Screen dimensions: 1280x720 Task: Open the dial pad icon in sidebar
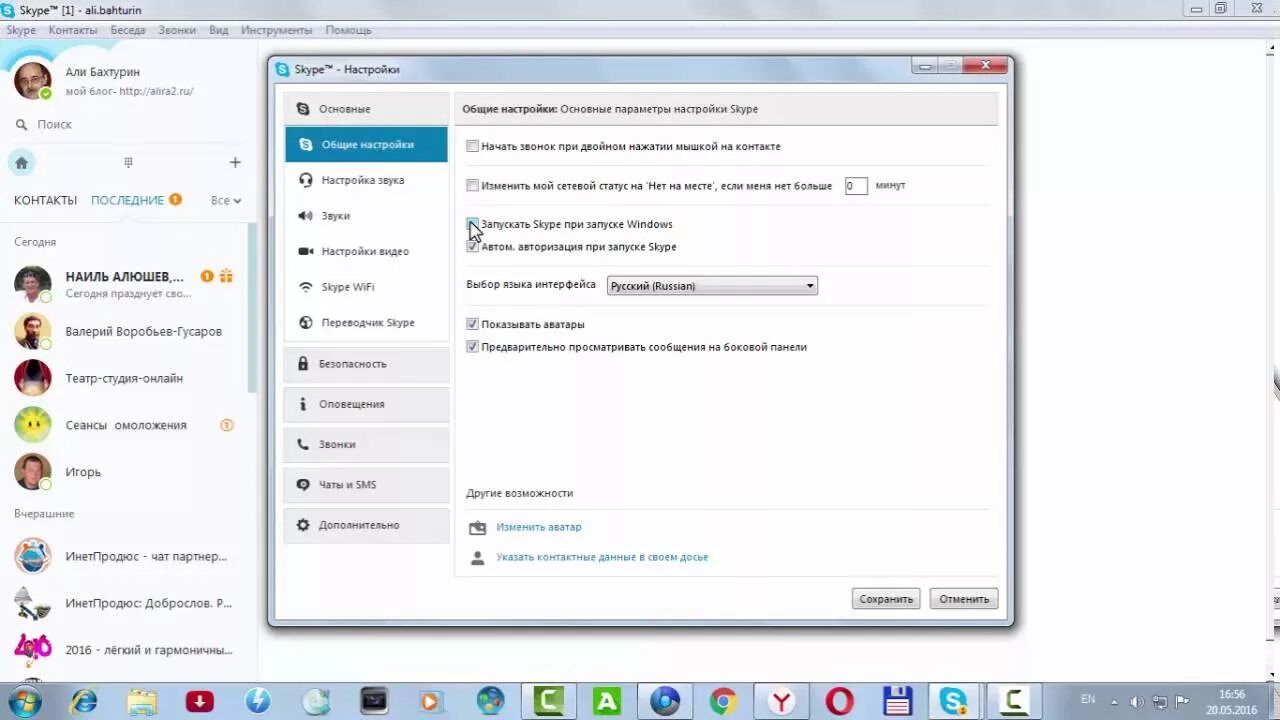click(128, 162)
